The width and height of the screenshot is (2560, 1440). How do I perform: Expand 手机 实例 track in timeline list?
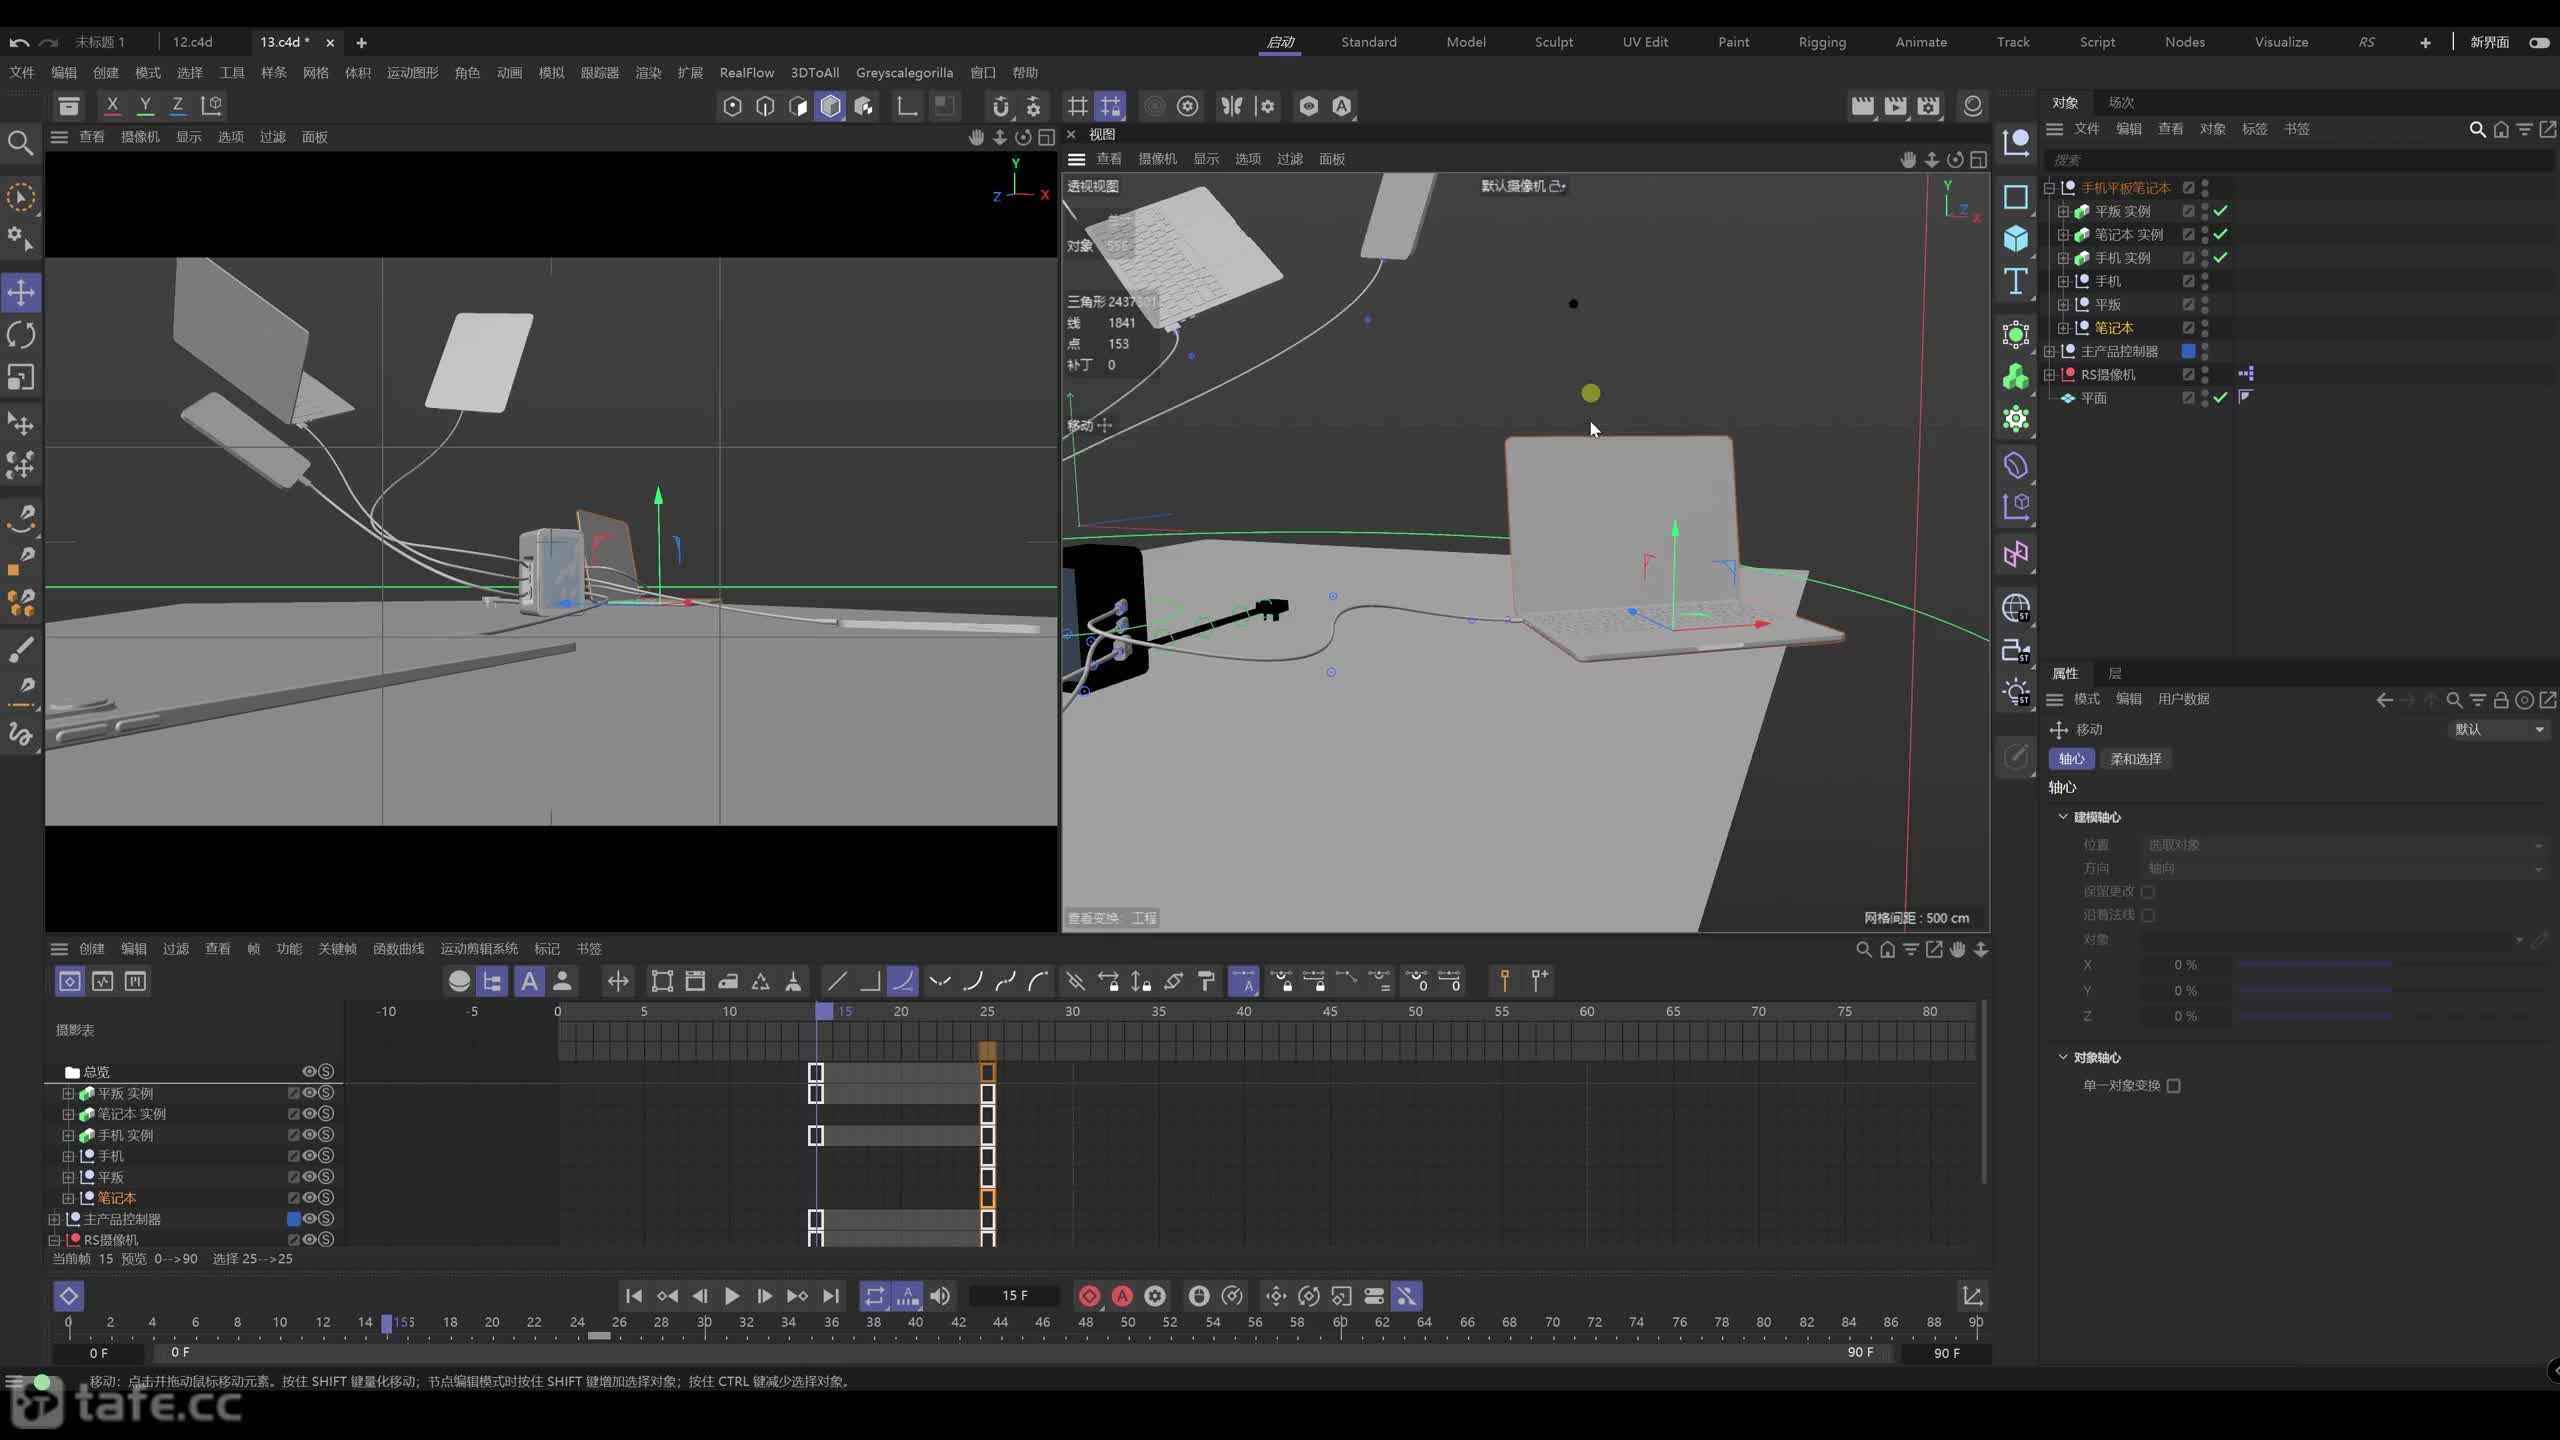coord(68,1135)
